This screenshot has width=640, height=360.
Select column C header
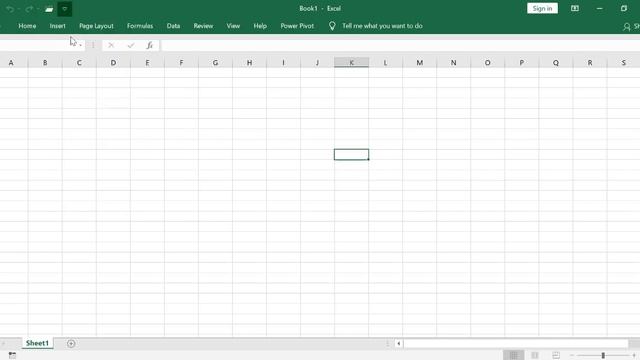click(x=79, y=62)
